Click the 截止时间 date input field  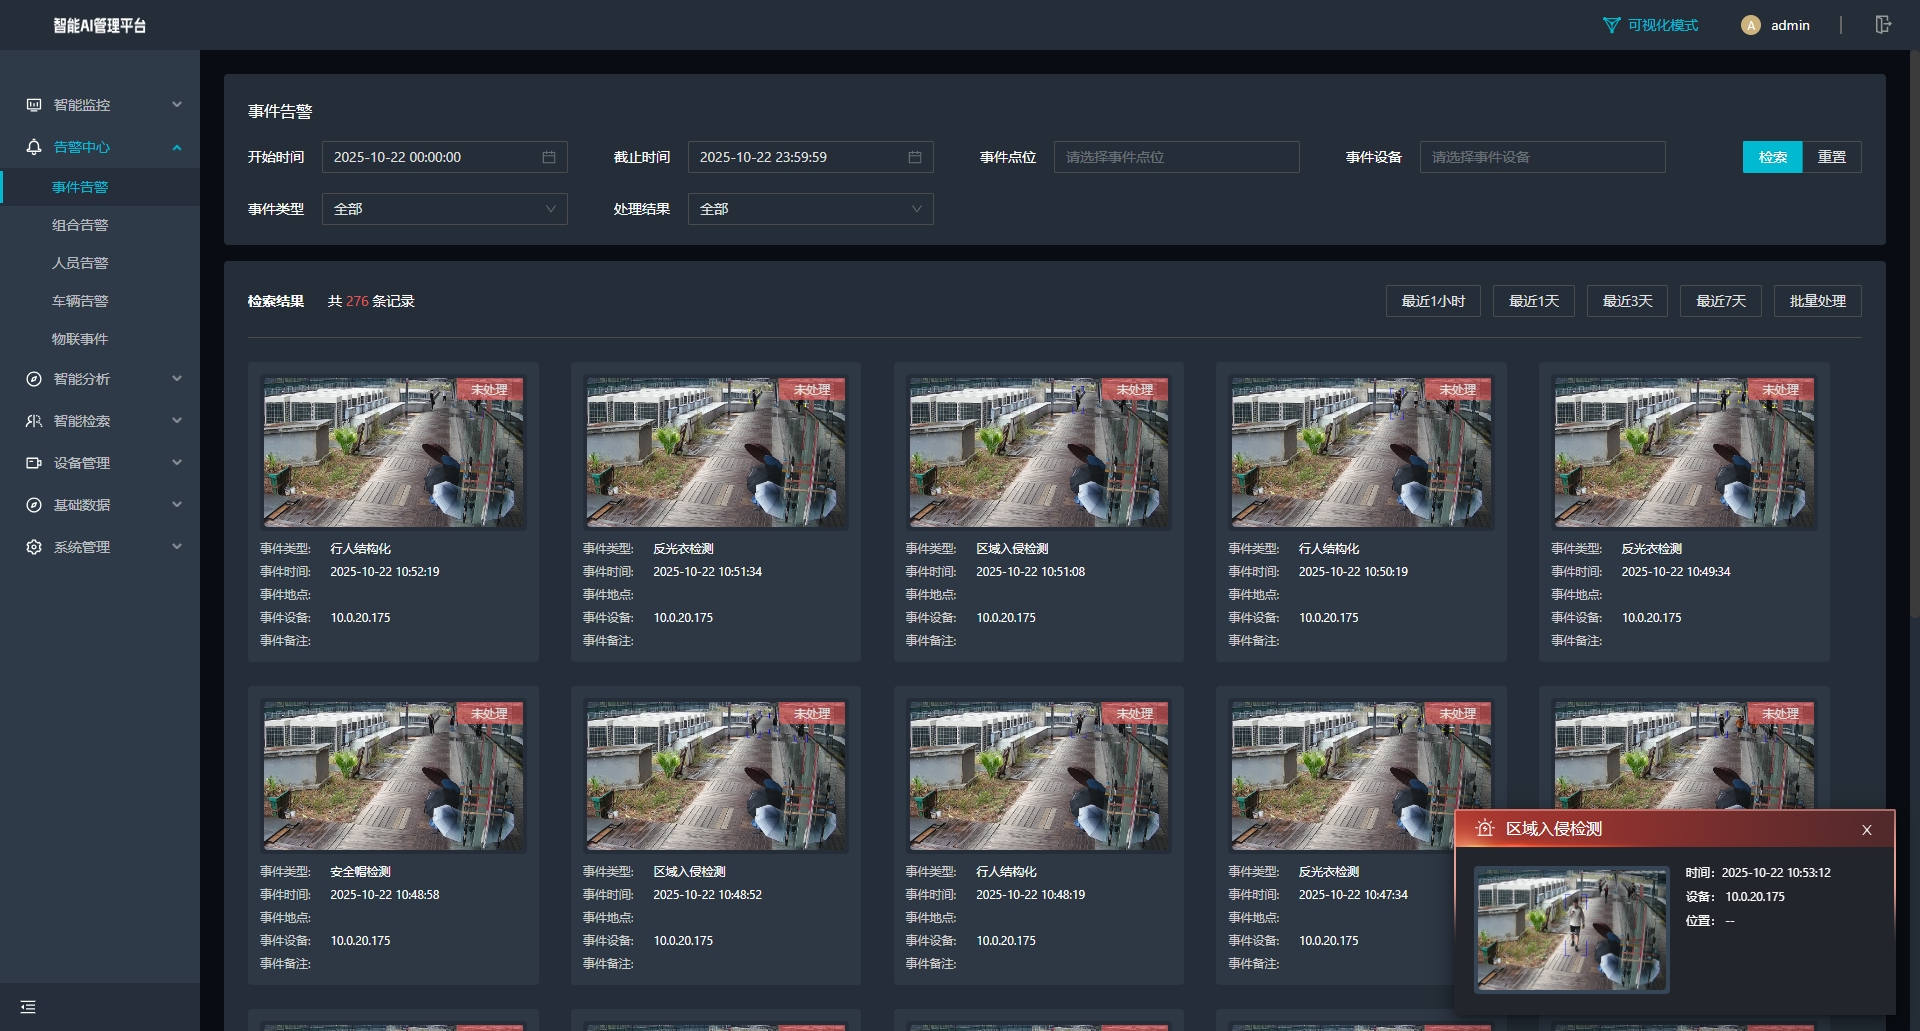pyautogui.click(x=811, y=157)
